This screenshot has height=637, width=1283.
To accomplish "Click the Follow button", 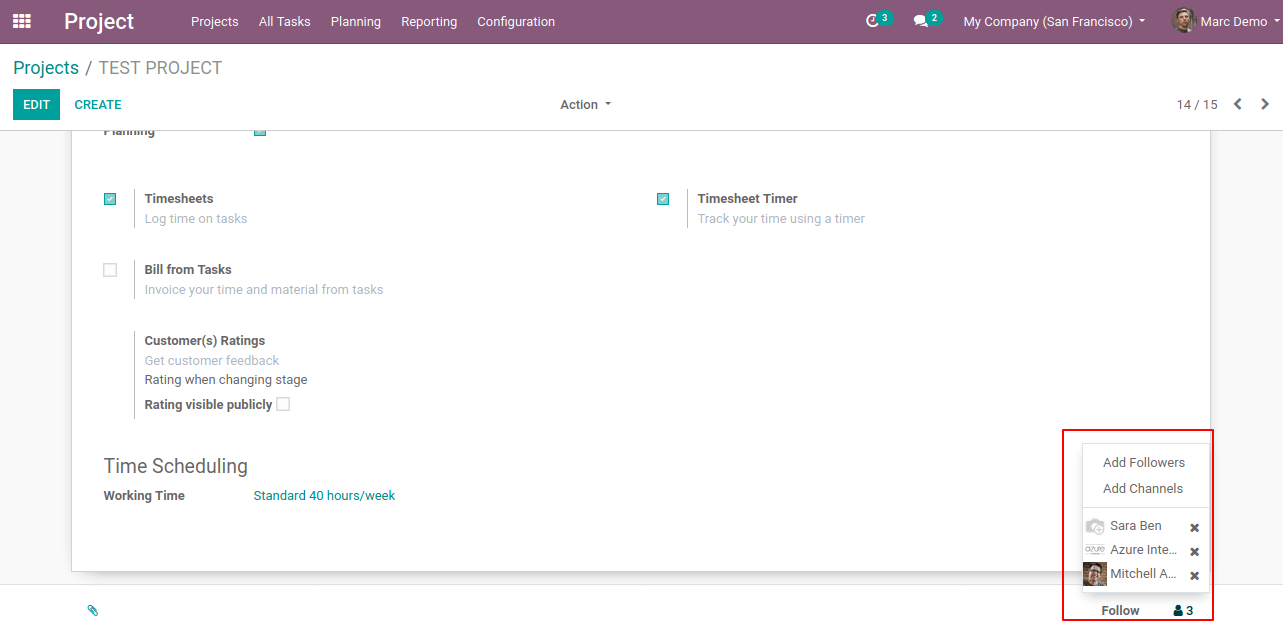I will click(1120, 611).
